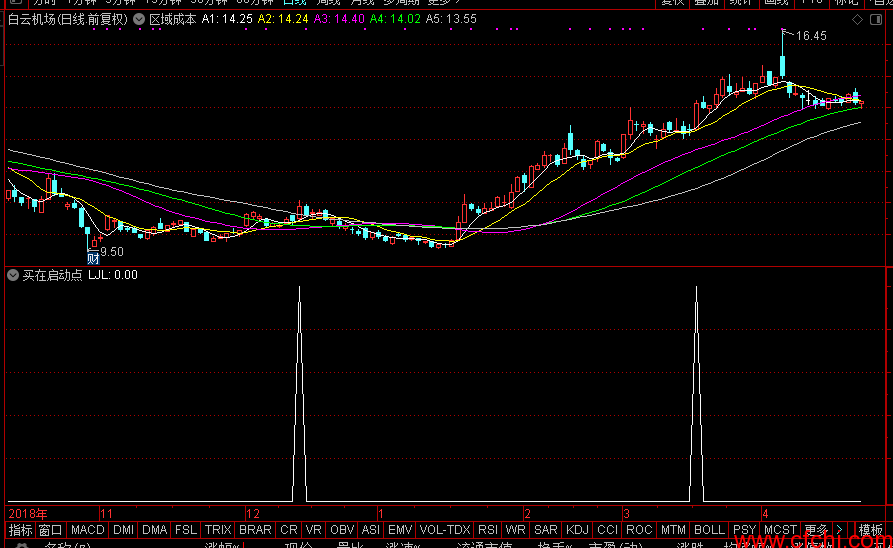The height and width of the screenshot is (548, 893).
Task: Click the 模板 template button
Action: (x=871, y=530)
